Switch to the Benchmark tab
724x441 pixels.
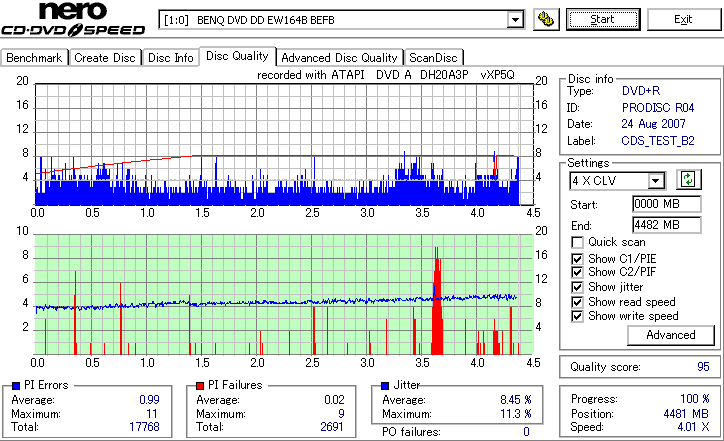click(34, 58)
